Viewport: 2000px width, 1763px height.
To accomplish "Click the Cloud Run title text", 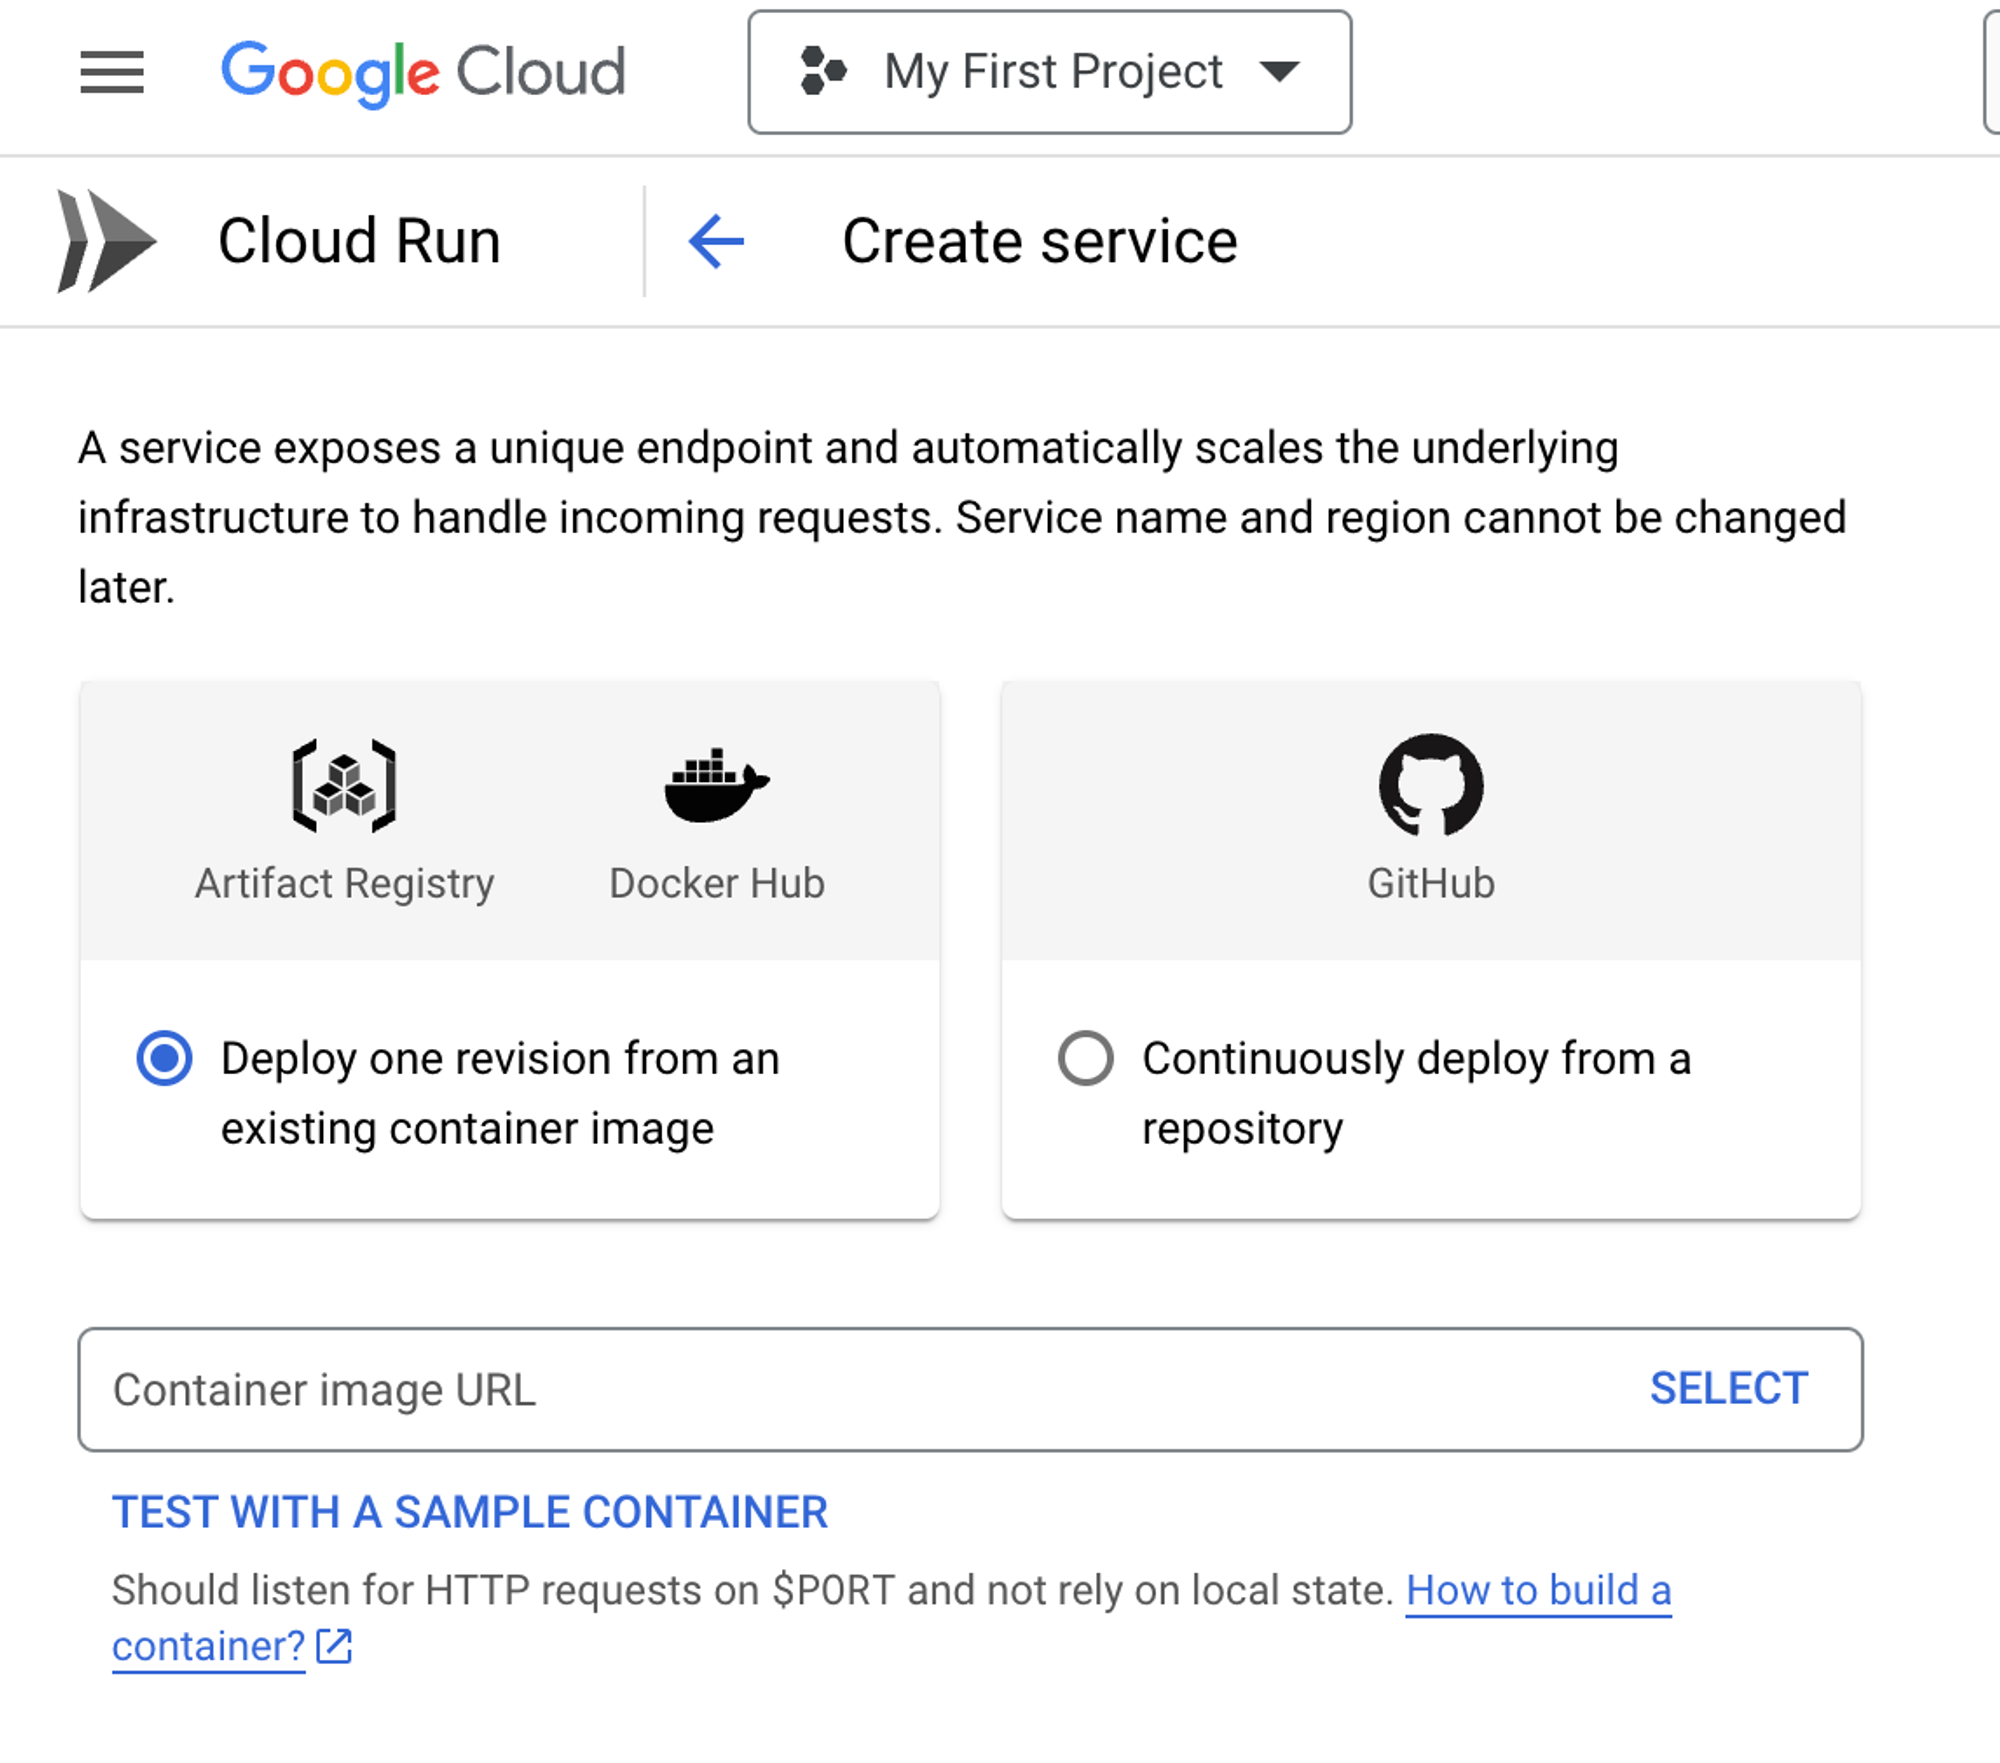I will (x=359, y=241).
